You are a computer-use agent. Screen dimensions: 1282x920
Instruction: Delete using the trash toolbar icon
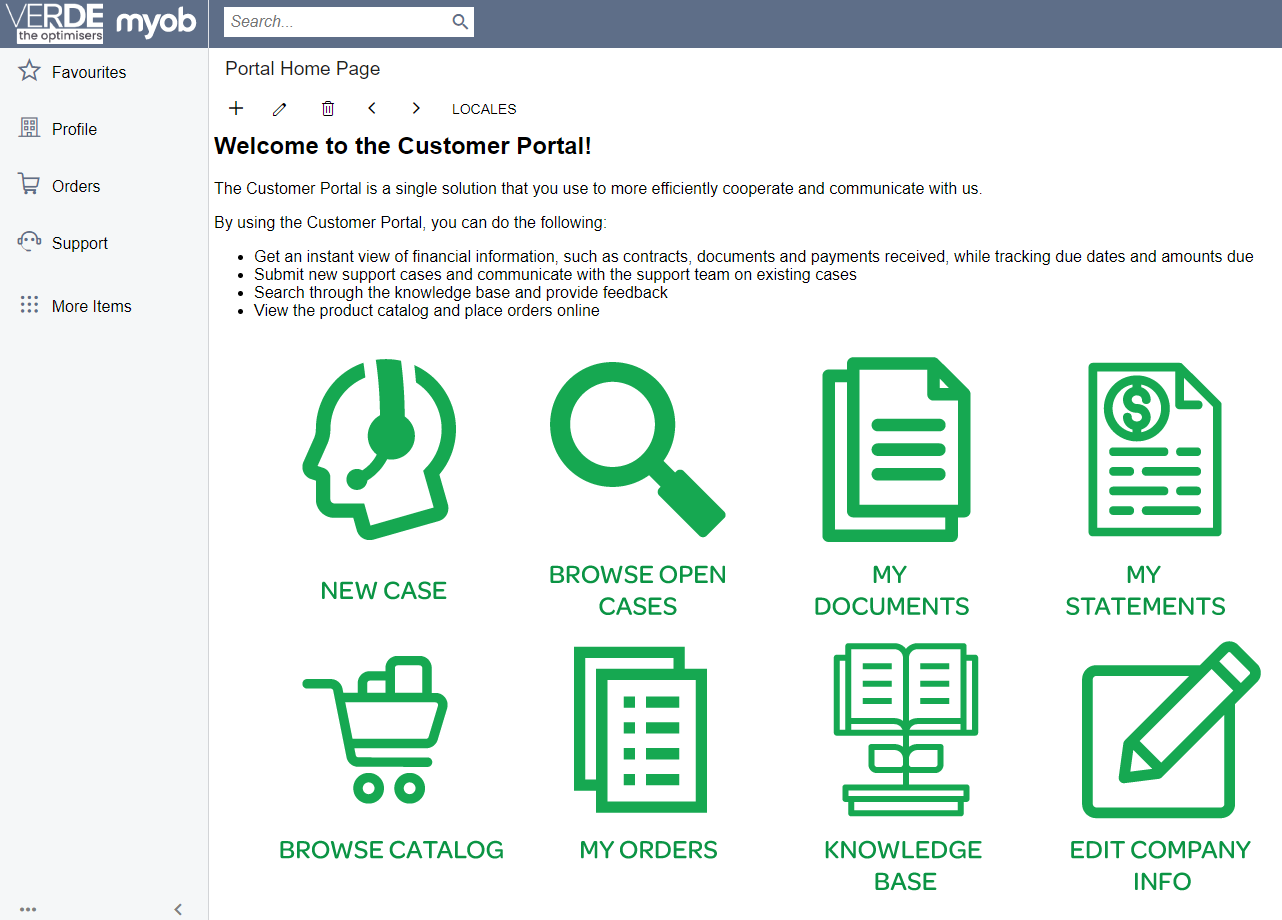coord(327,108)
